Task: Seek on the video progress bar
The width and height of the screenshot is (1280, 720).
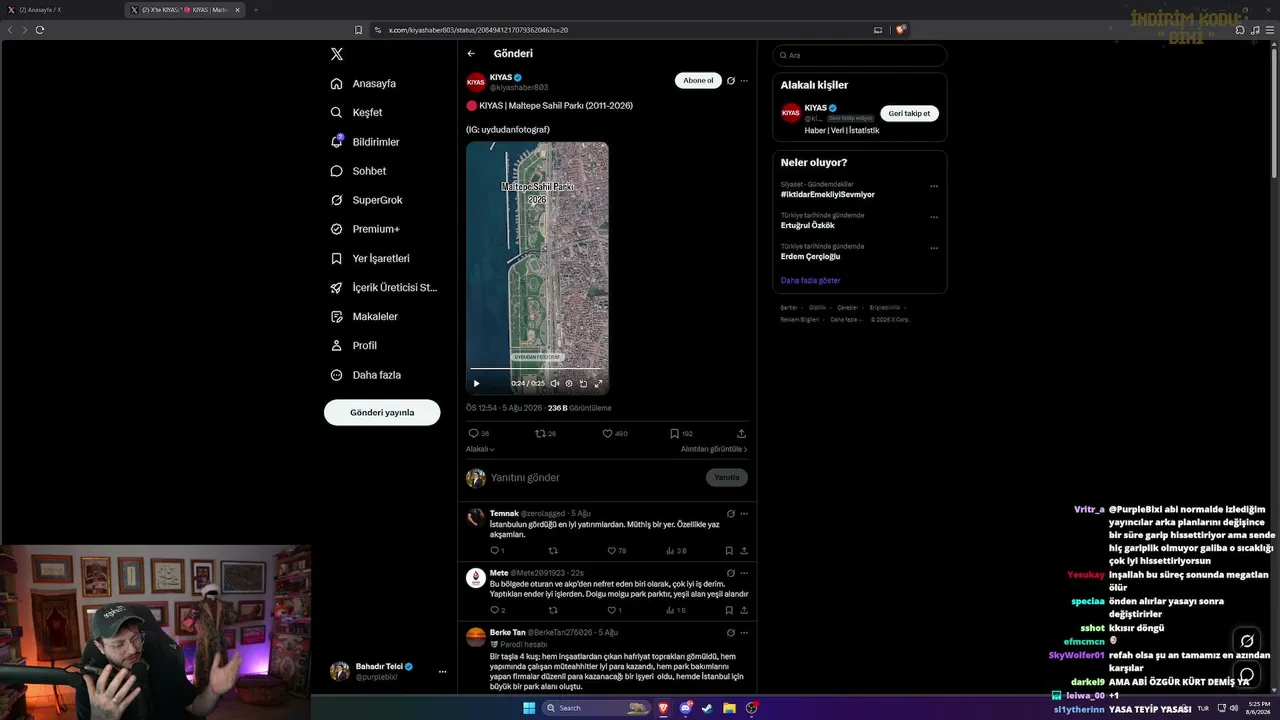Action: 537,369
